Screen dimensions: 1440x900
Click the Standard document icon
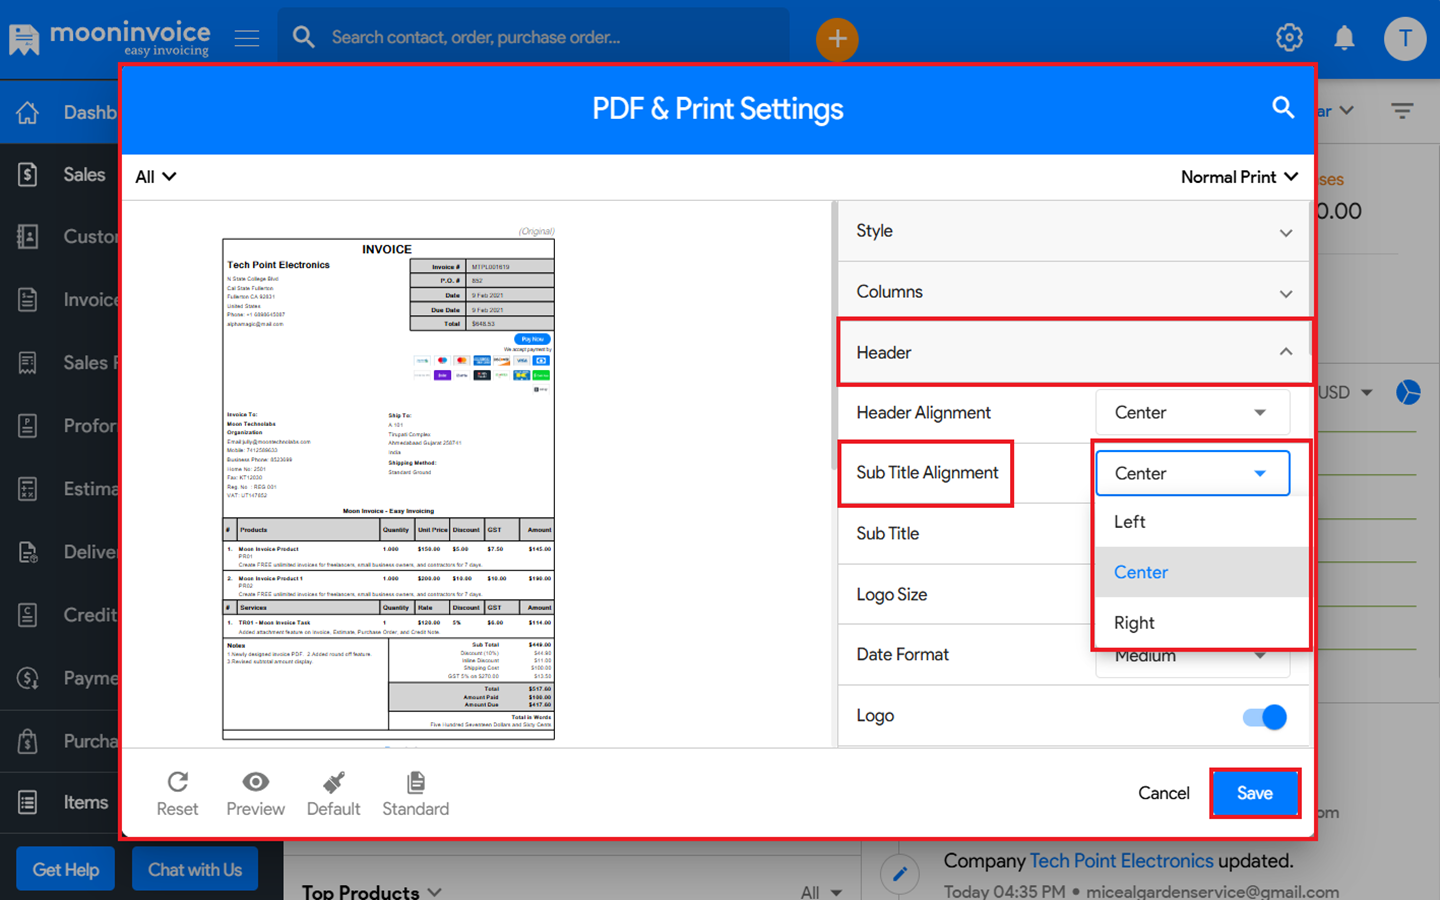tap(415, 792)
